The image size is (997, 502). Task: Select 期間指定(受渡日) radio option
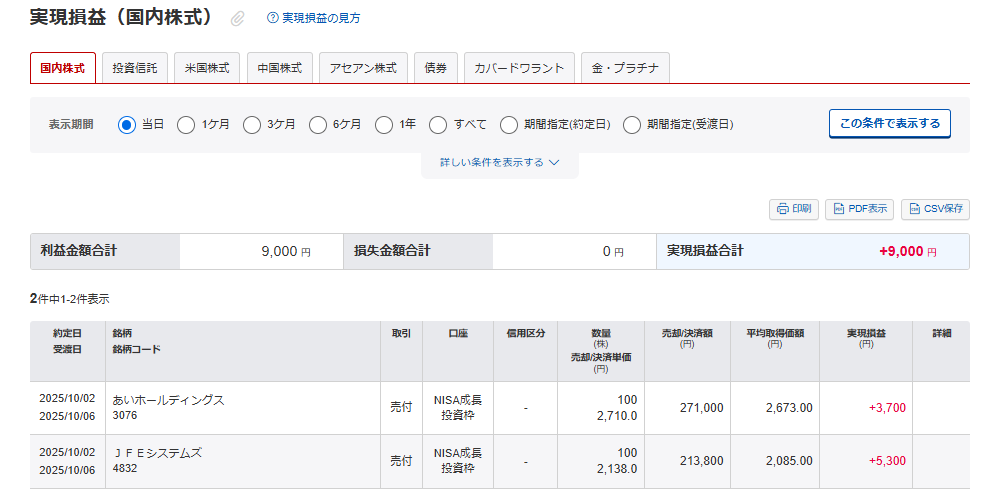coord(632,125)
